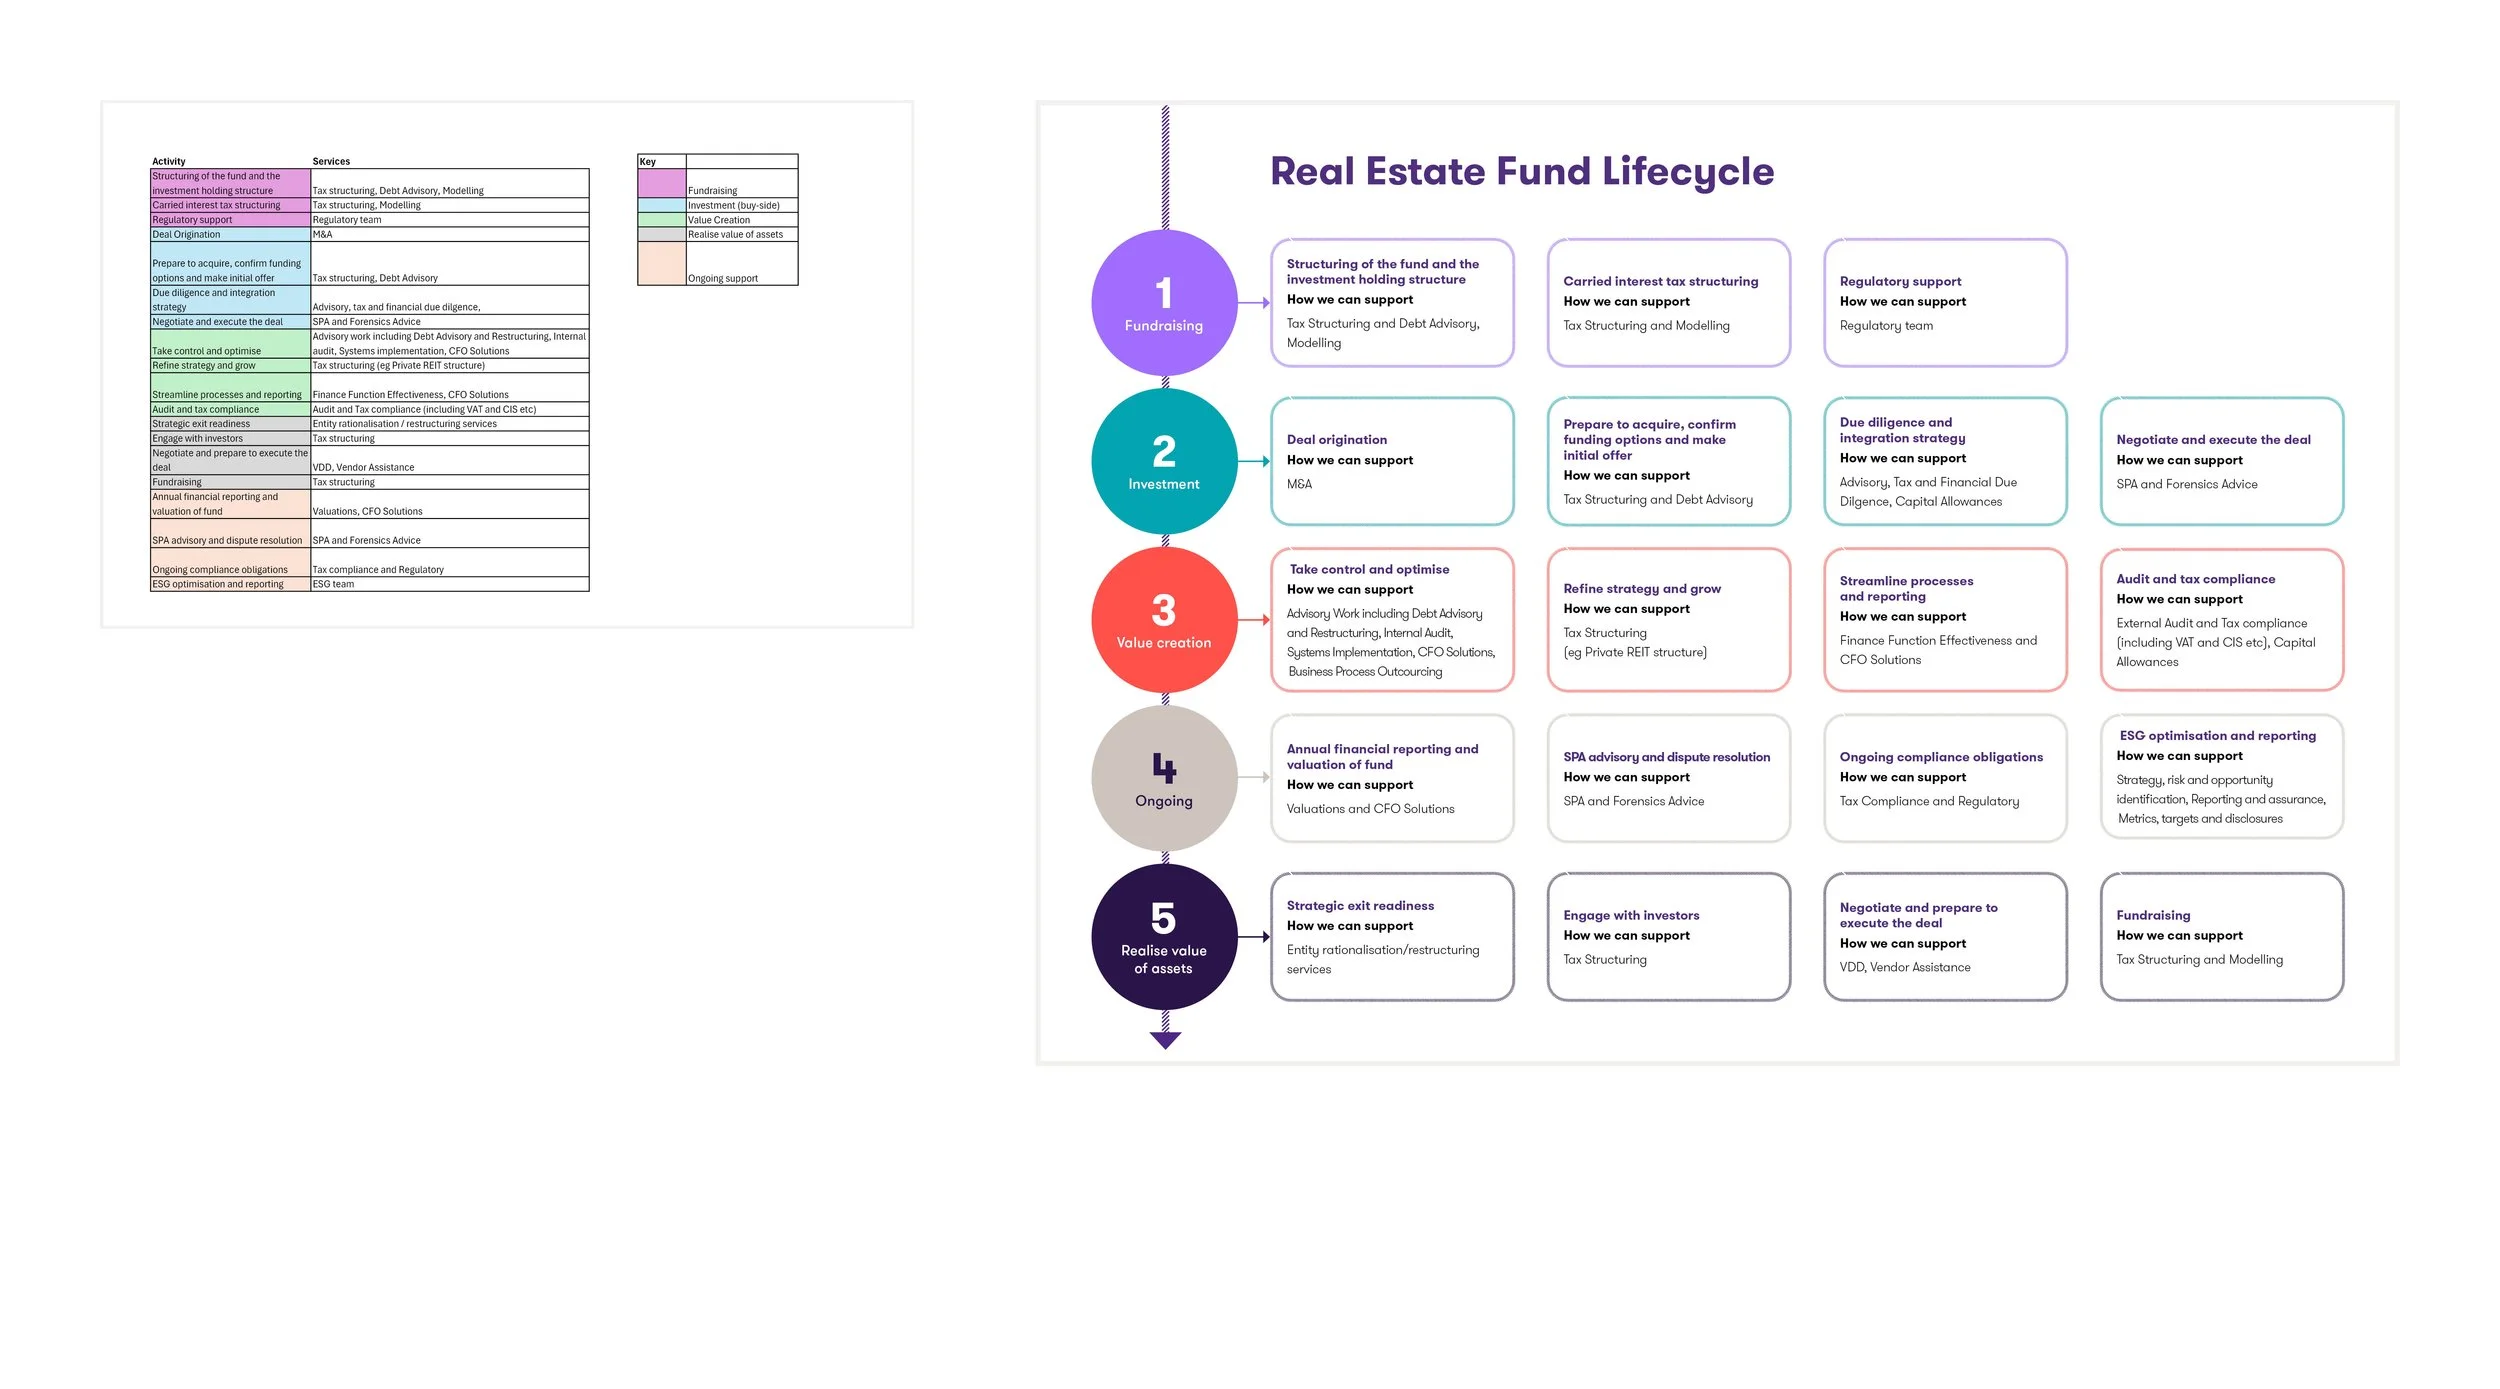Click the teal Investment stage circle
Image resolution: width=2500 pixels, height=1389 pixels.
pos(1164,462)
